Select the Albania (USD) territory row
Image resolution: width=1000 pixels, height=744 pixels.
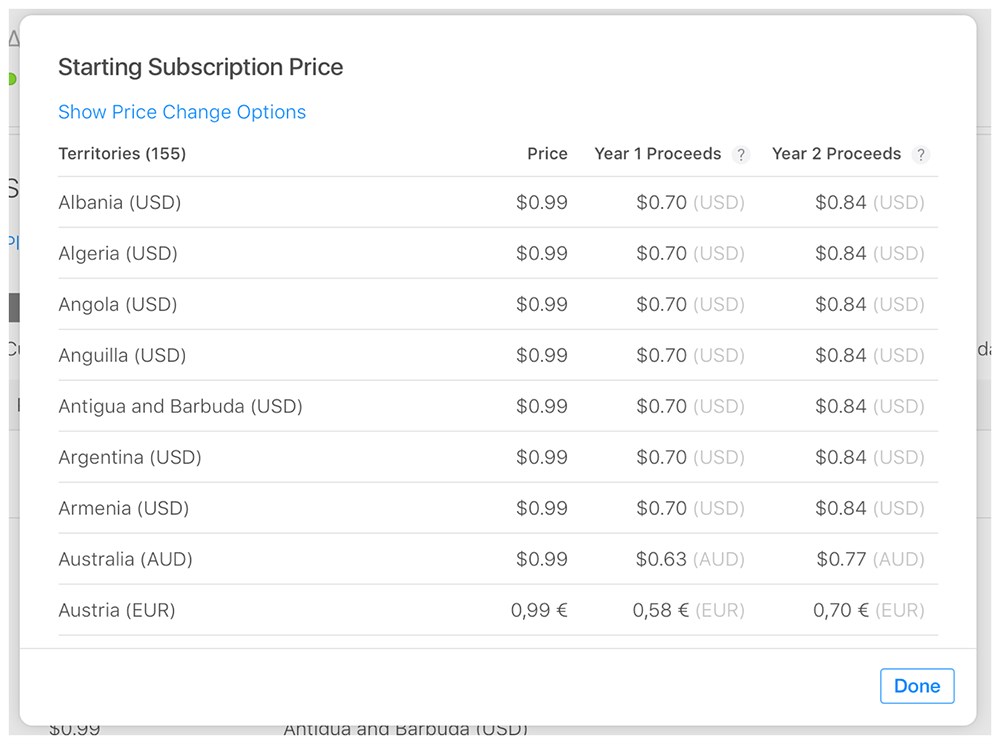[497, 202]
